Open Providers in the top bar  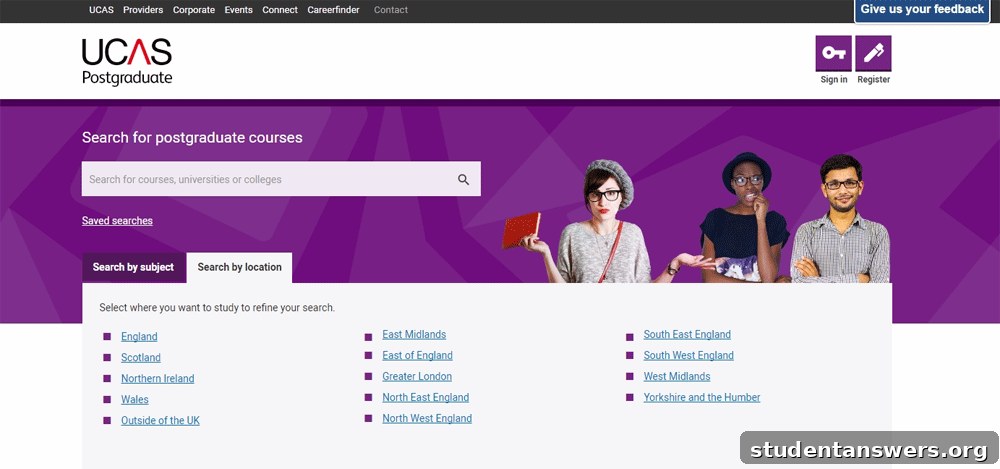[143, 10]
